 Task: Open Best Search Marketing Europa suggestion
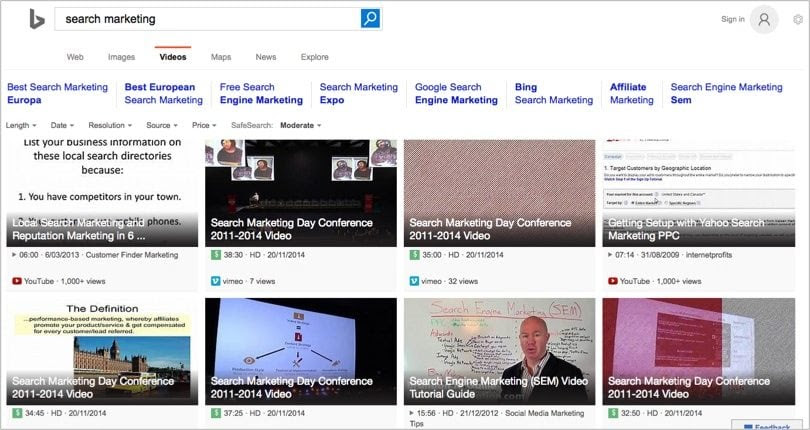[57, 94]
